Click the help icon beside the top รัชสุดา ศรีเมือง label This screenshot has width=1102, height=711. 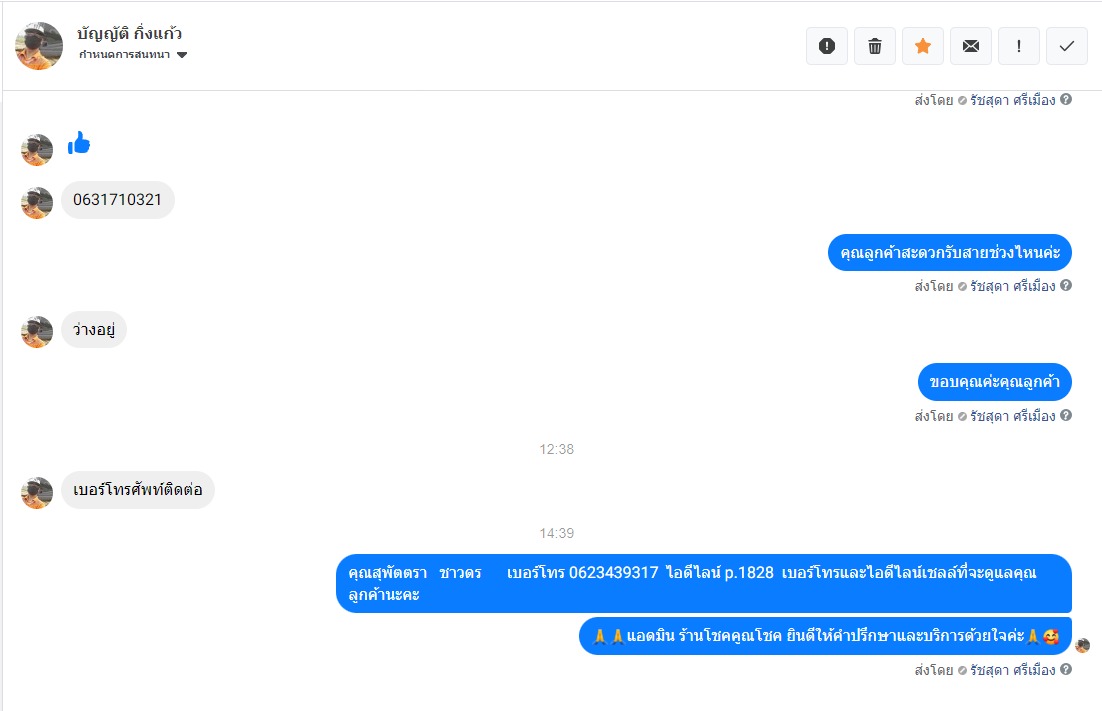(x=1066, y=100)
